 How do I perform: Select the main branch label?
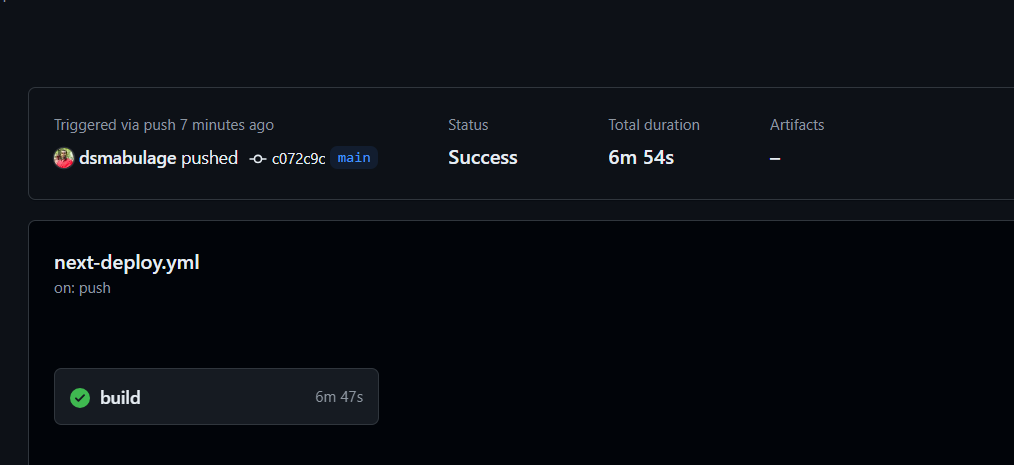click(x=354, y=158)
